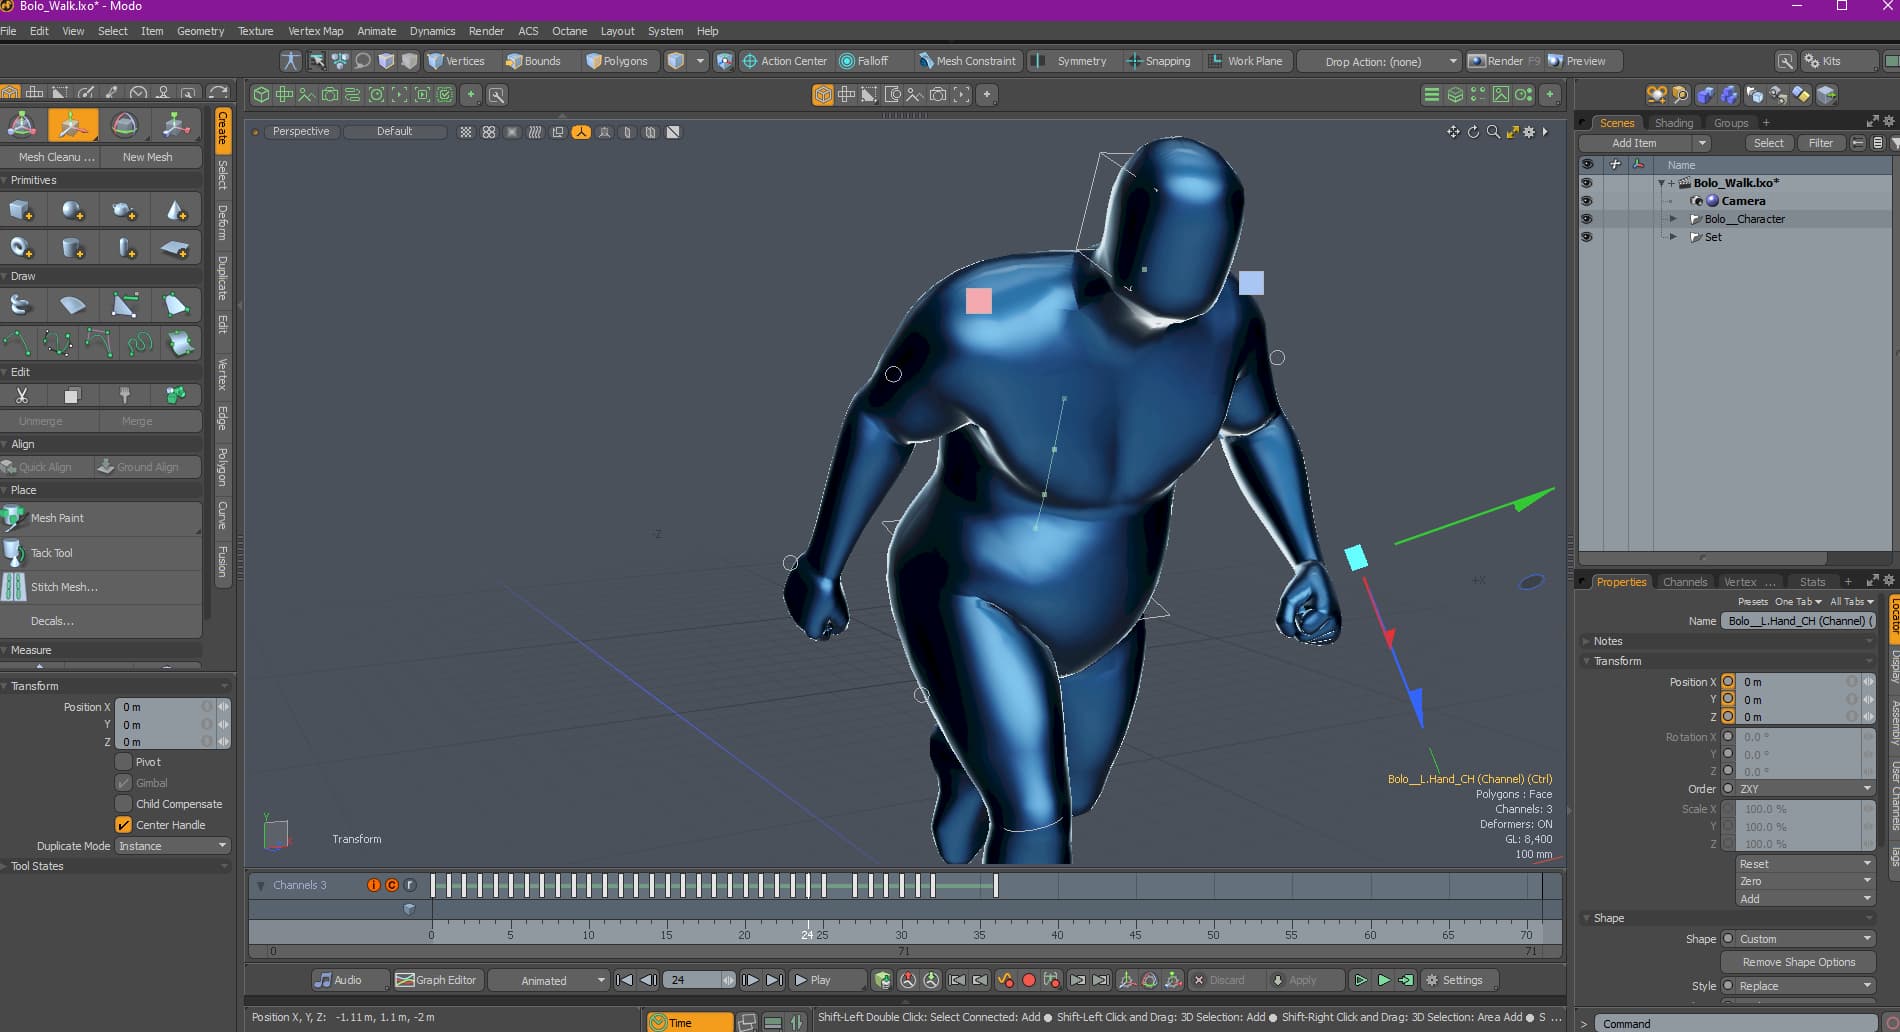Screen dimensions: 1900x1032
Task: Collapse Bolo_Walk.lxo scene tree
Action: (x=1661, y=183)
